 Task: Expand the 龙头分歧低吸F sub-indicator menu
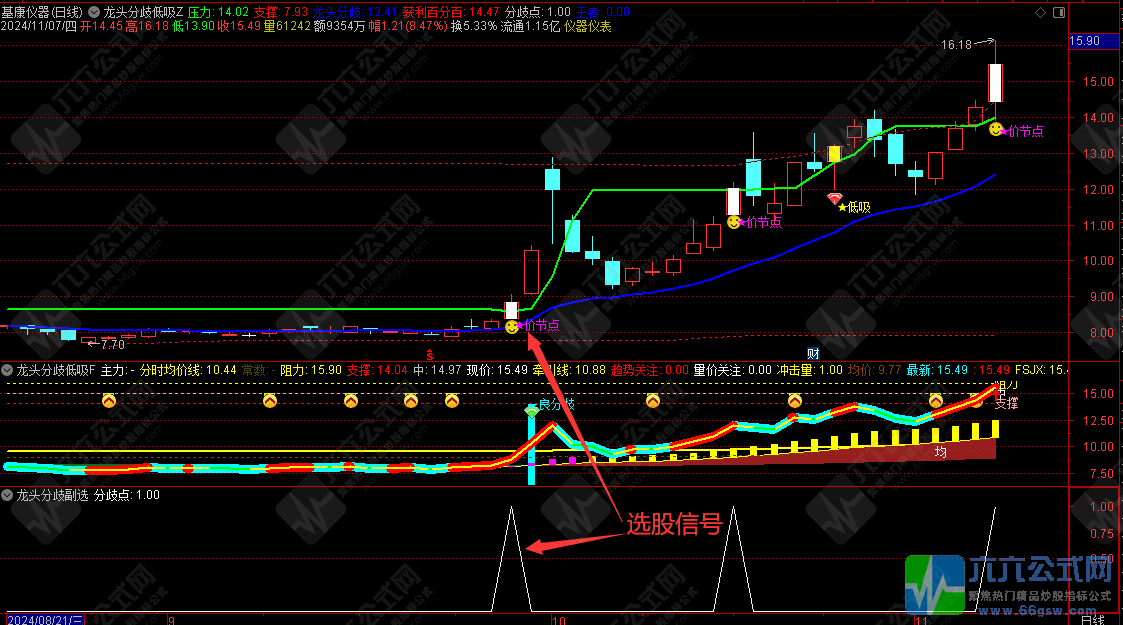[9, 370]
